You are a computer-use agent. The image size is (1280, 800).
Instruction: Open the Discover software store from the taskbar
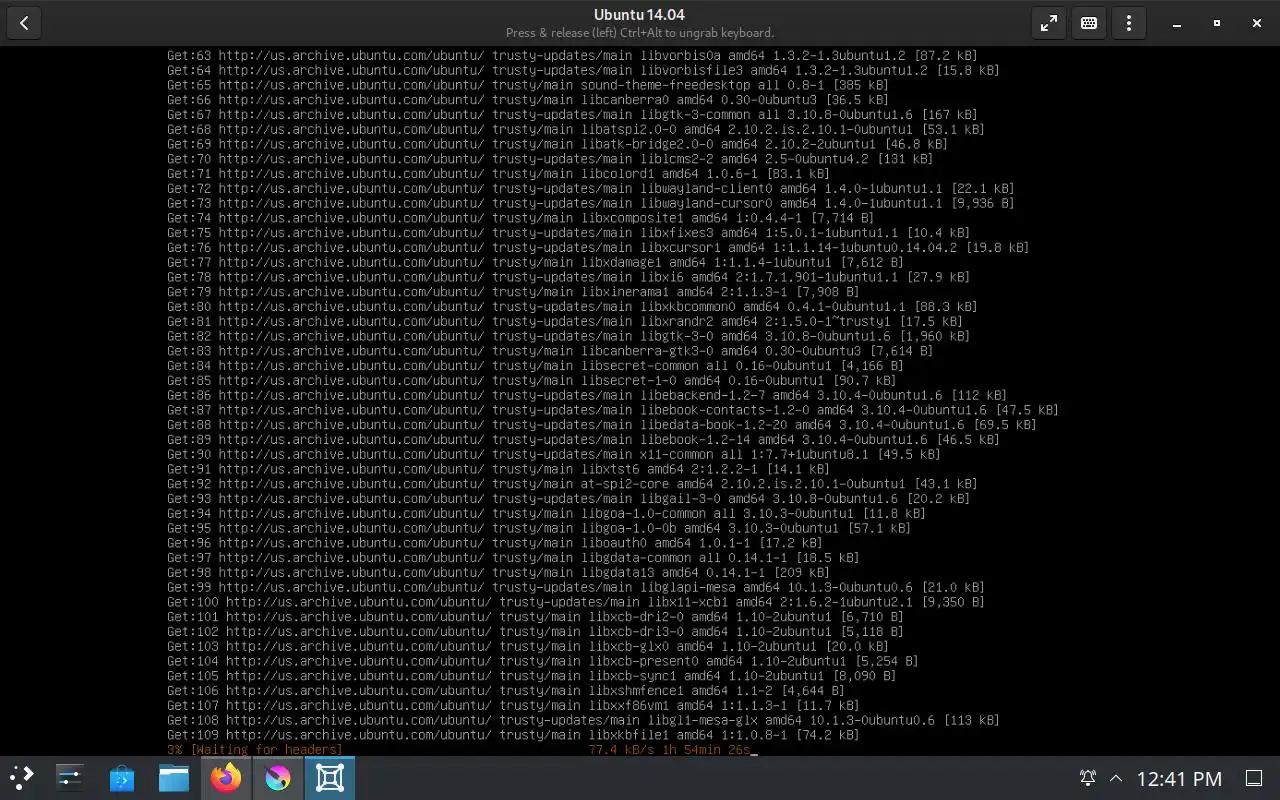[122, 777]
